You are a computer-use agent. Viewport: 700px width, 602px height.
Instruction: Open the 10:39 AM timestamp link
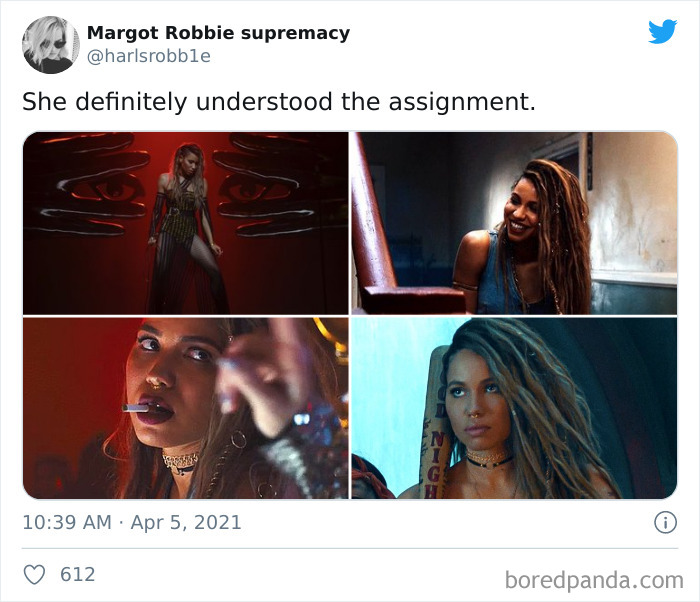(x=67, y=522)
